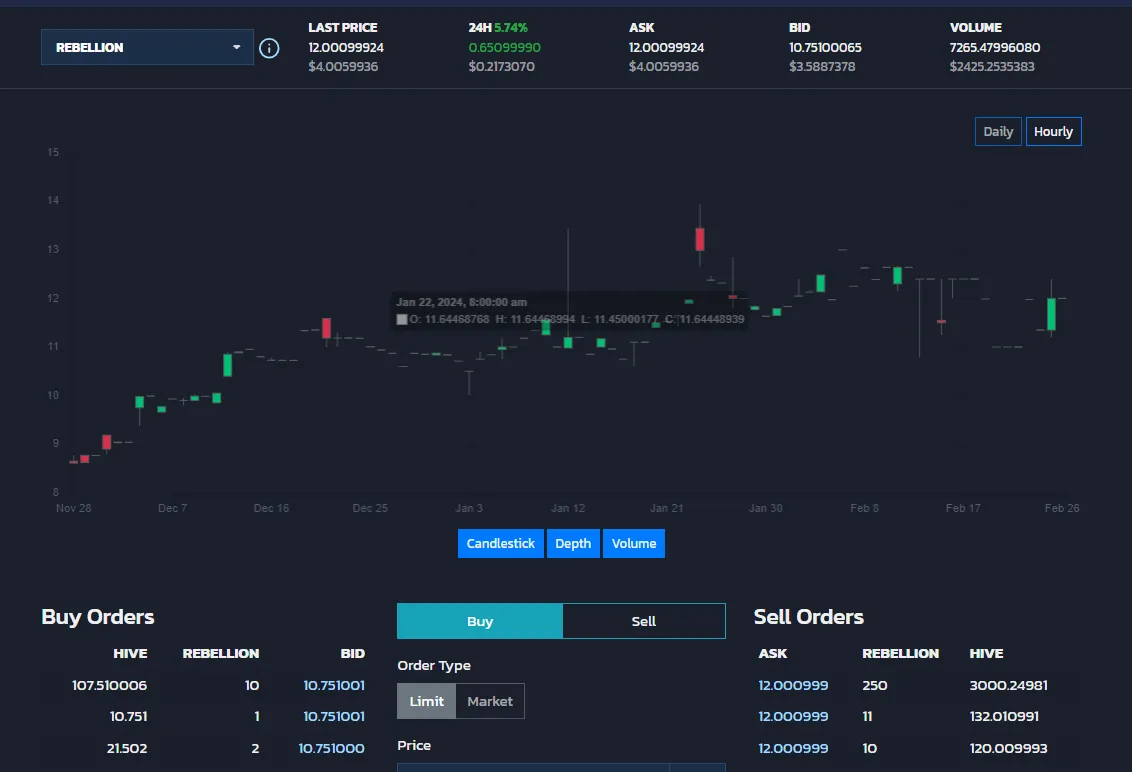This screenshot has height=772, width=1132.
Task: Click the VOLUME value 7265.47996080
Action: click(995, 48)
